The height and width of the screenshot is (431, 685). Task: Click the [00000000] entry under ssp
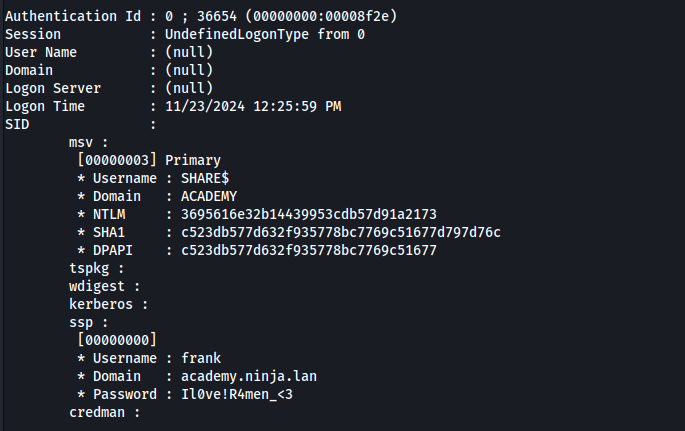[117, 340]
